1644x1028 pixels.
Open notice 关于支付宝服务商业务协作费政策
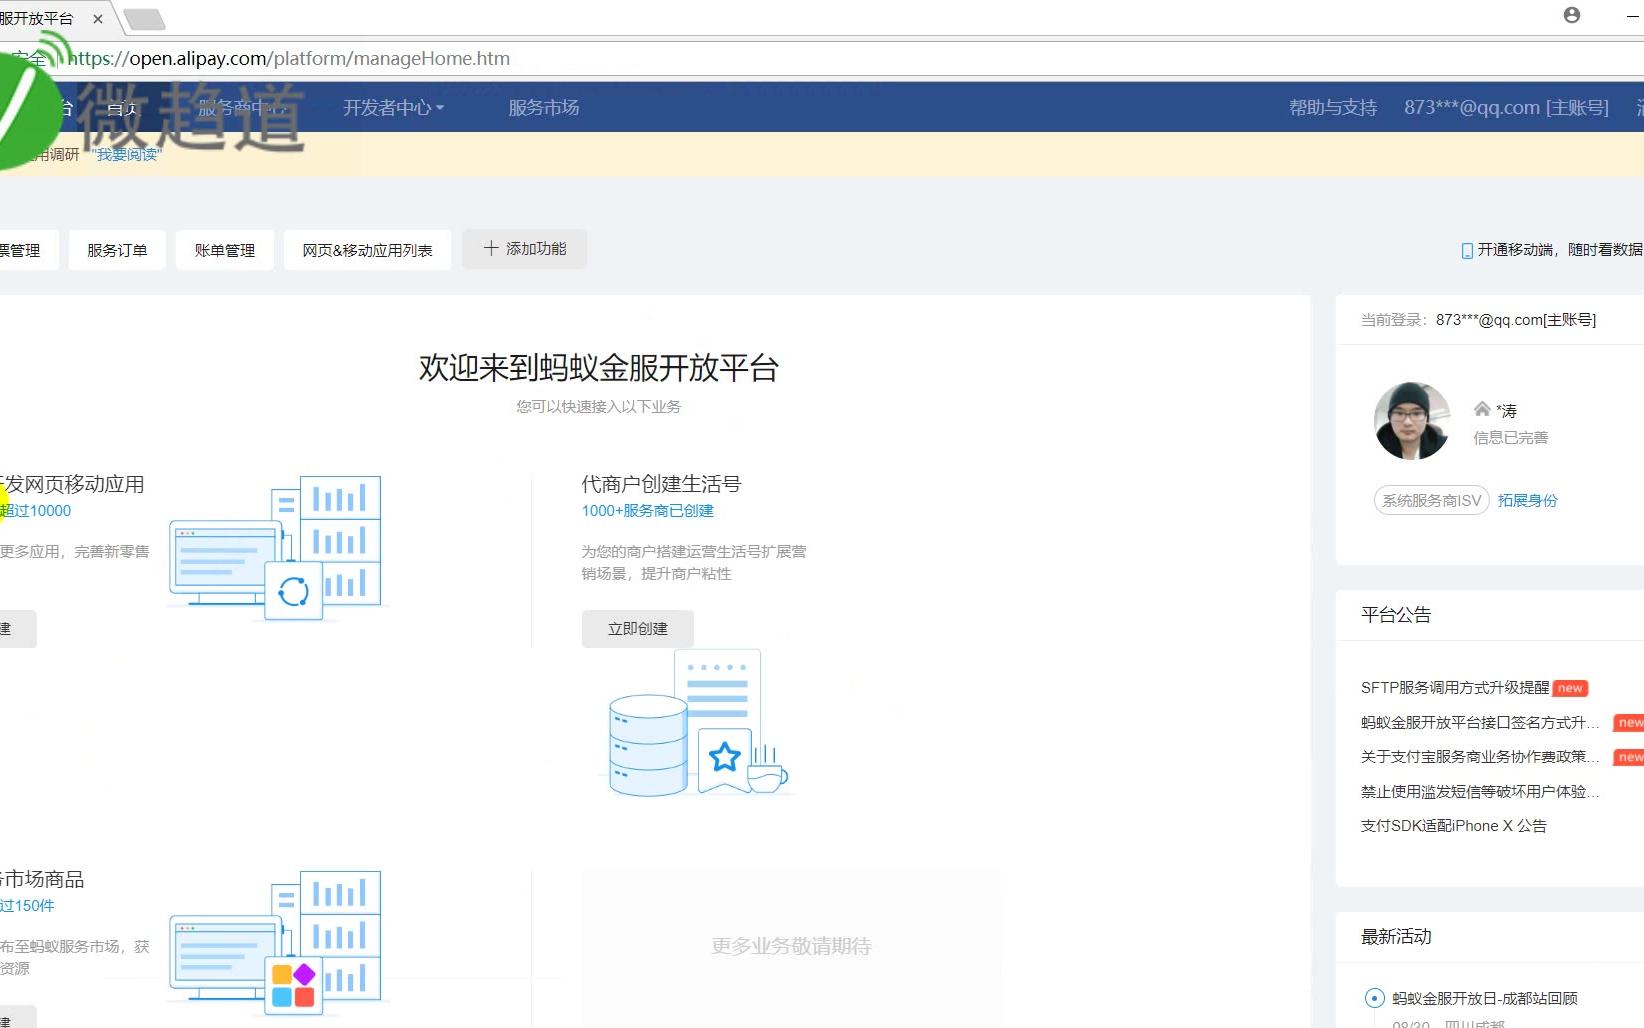(x=1480, y=757)
